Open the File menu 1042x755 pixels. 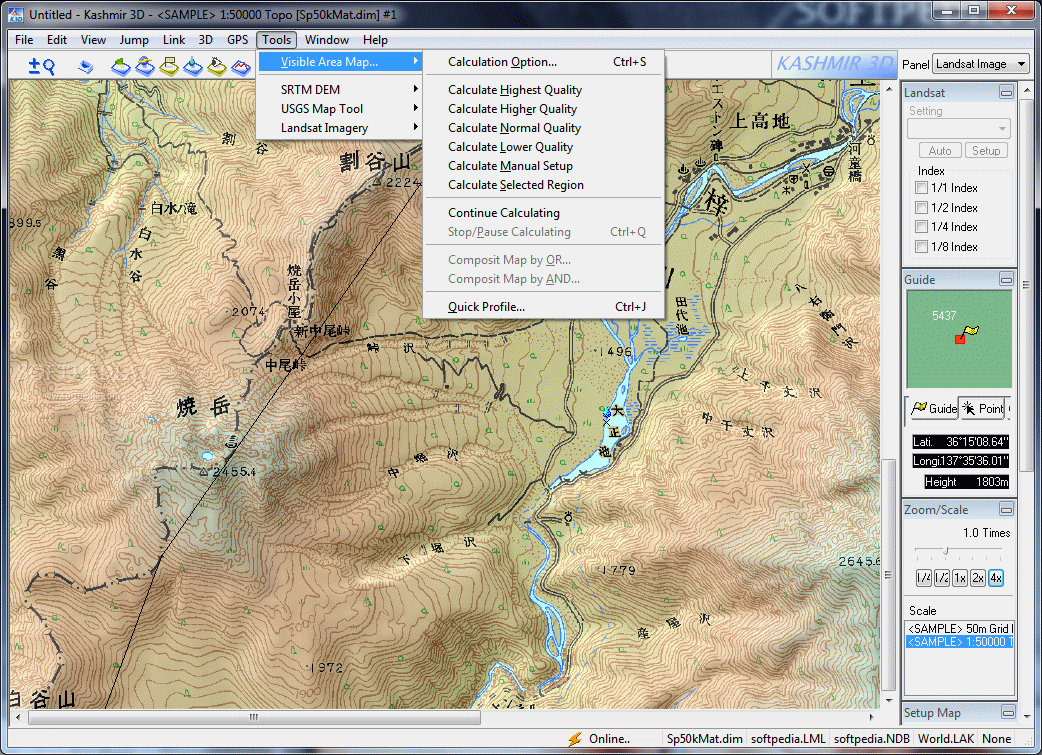(x=24, y=40)
